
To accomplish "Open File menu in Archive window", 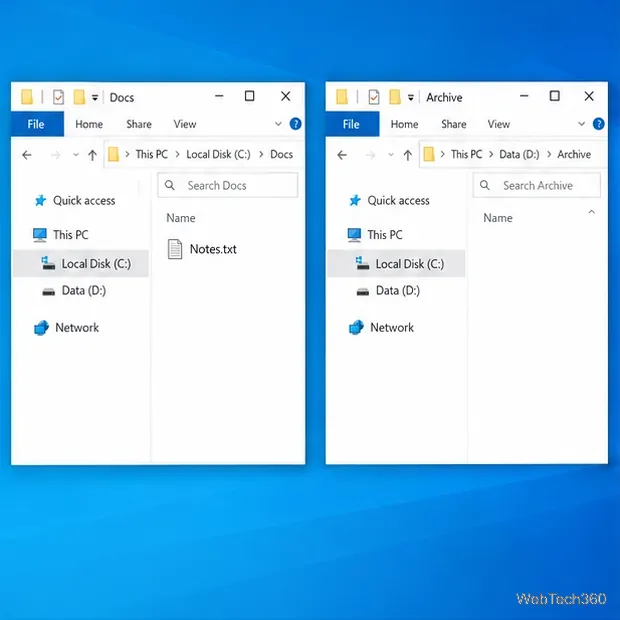I will coord(352,124).
